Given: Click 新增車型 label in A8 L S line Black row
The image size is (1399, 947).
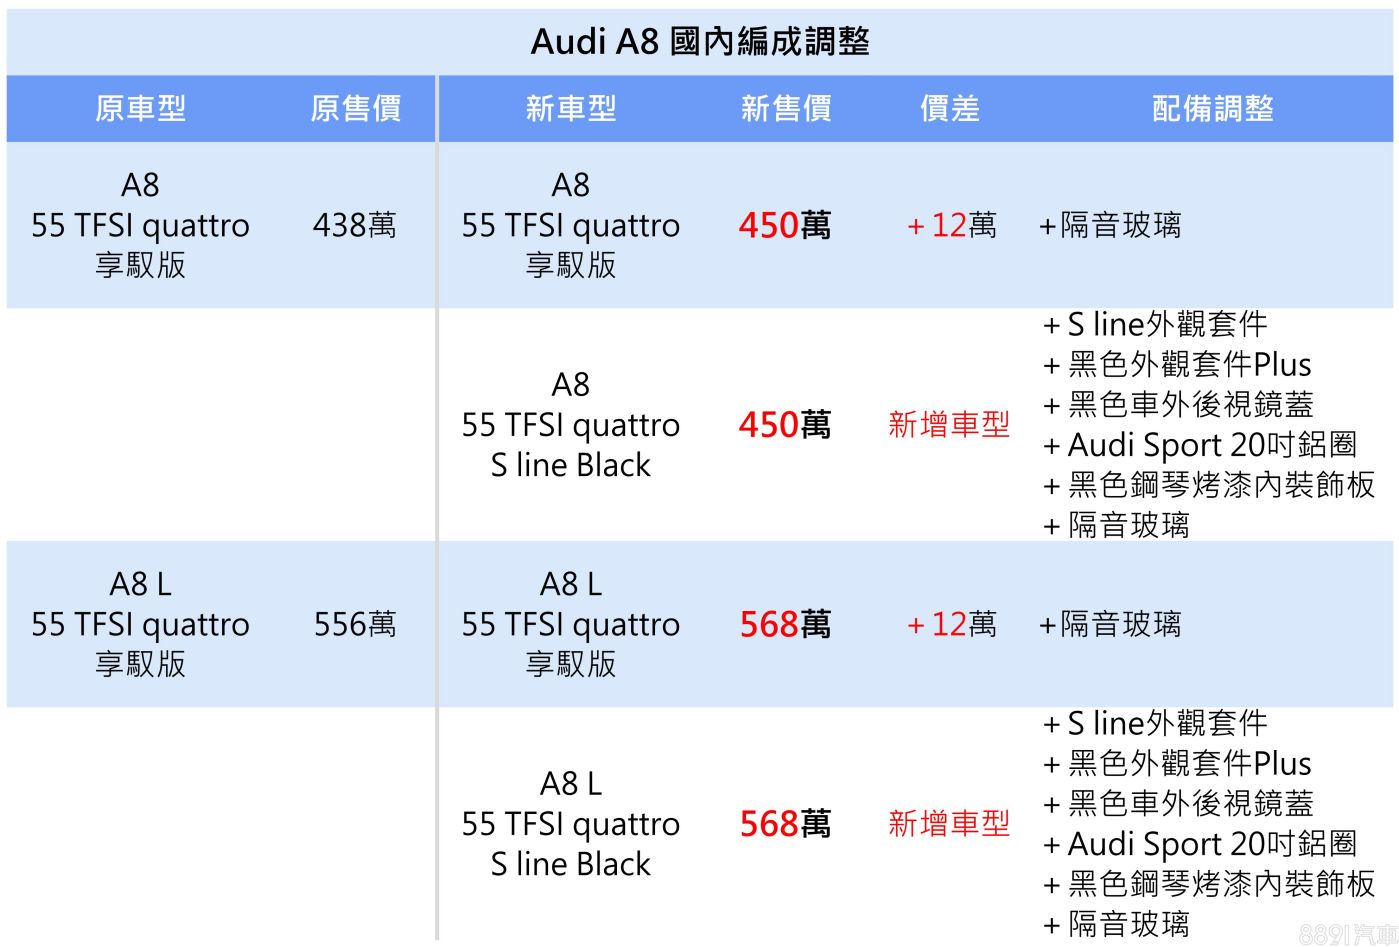Looking at the screenshot, I should click(x=949, y=824).
